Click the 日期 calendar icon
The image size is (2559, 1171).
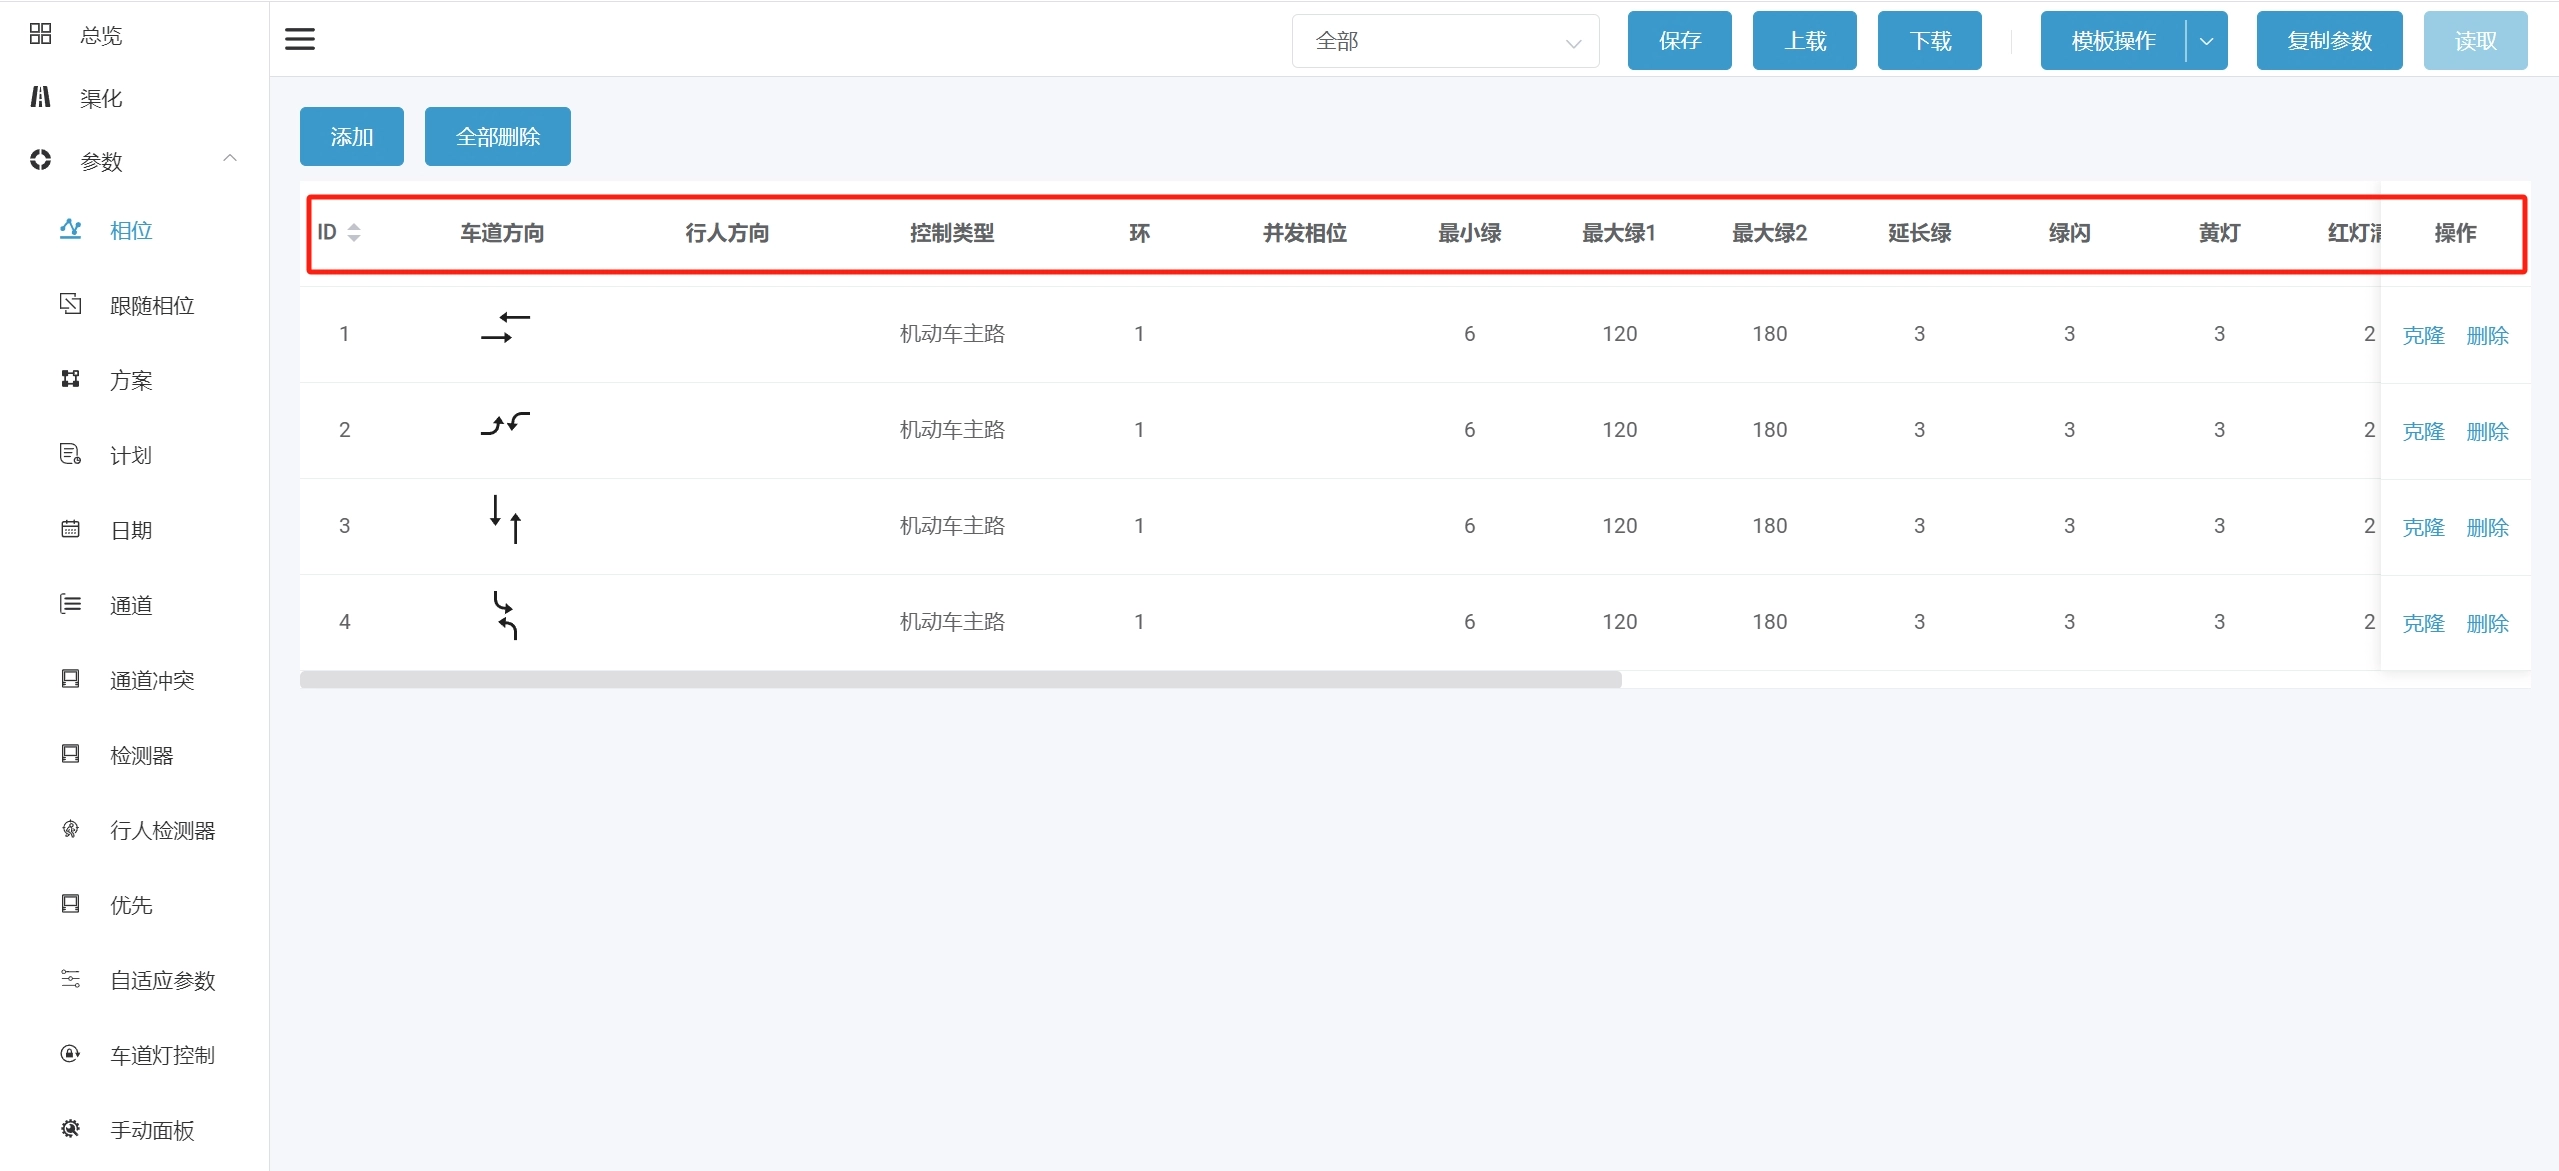point(70,529)
